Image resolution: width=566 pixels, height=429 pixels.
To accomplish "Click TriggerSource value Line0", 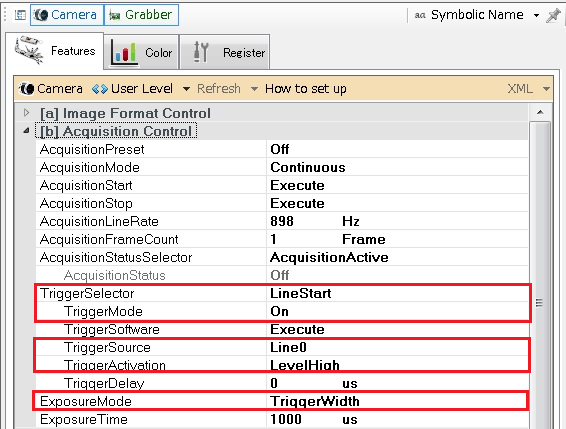I will 288,347.
